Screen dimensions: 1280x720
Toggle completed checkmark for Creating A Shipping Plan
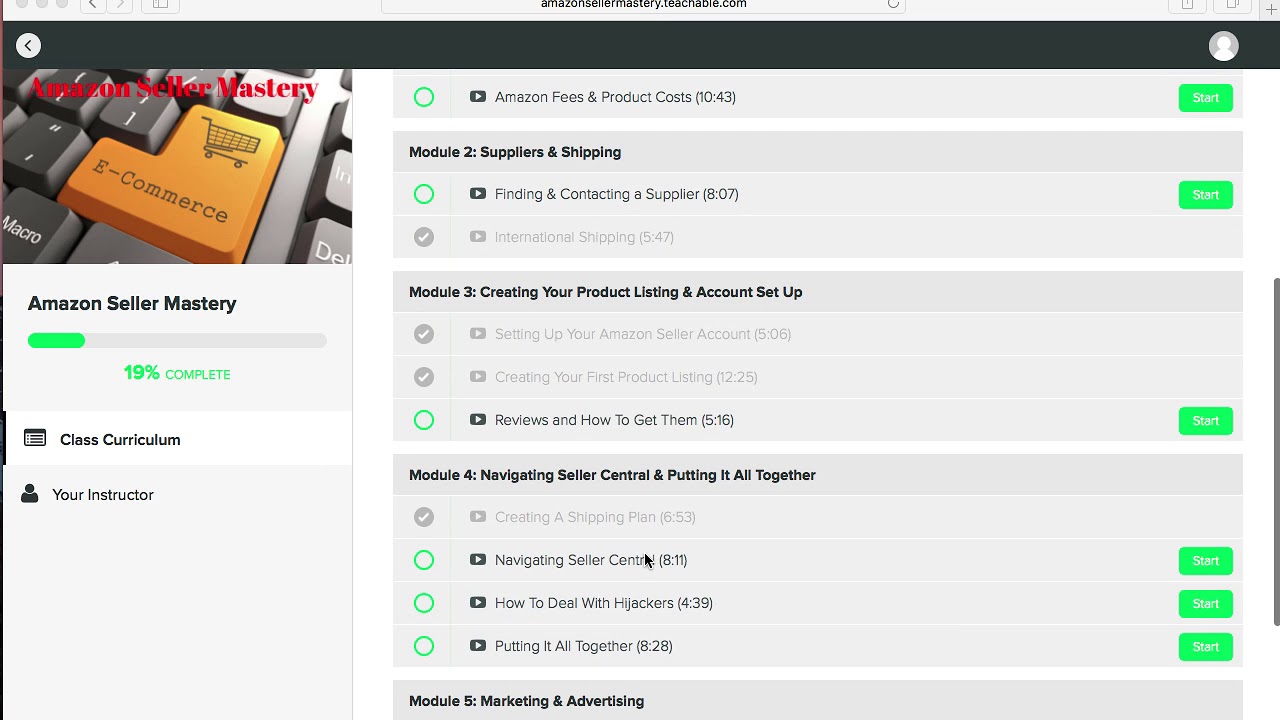[424, 517]
